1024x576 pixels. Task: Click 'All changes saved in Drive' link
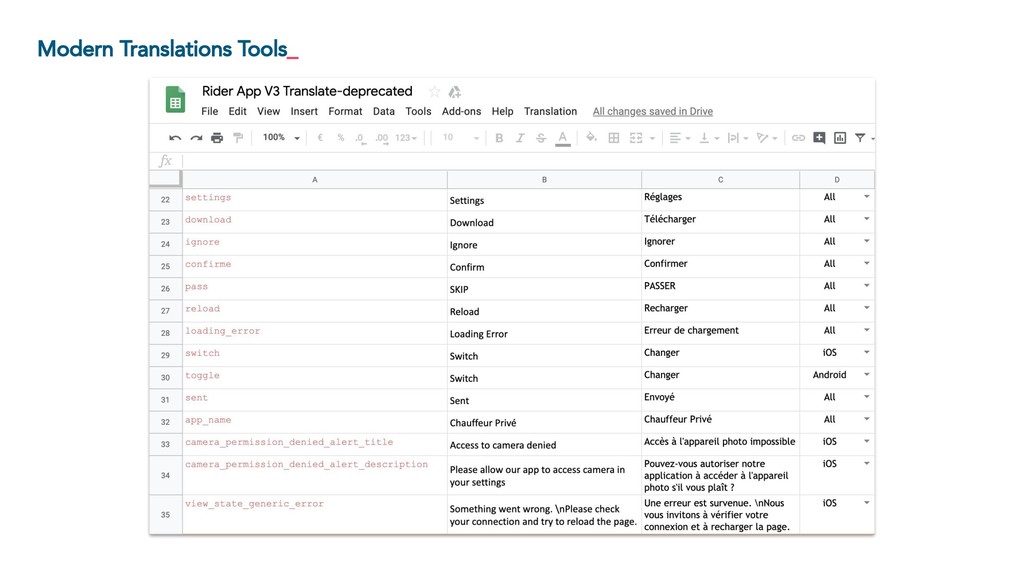tap(652, 112)
